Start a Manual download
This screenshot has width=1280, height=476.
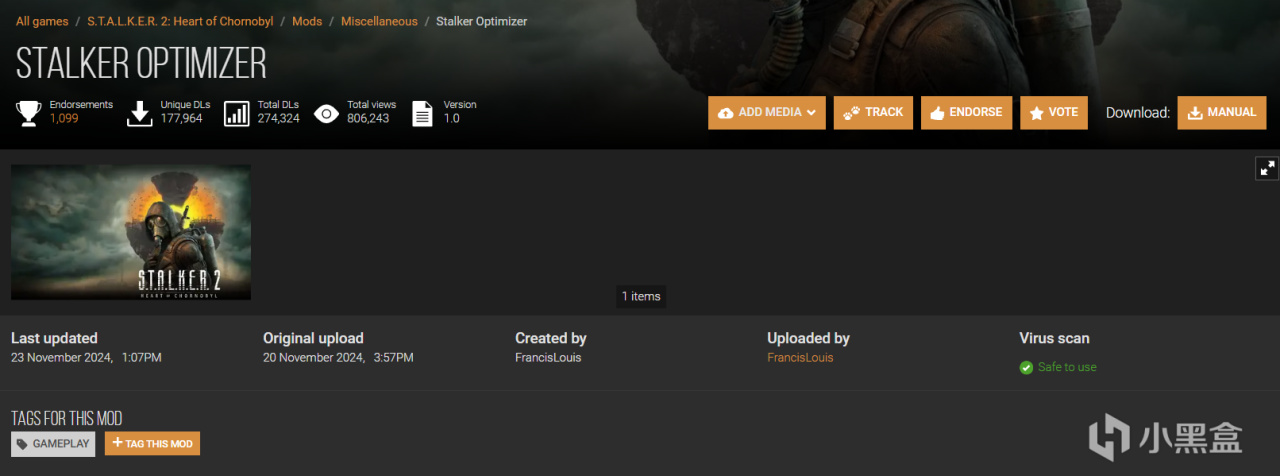pos(1222,113)
